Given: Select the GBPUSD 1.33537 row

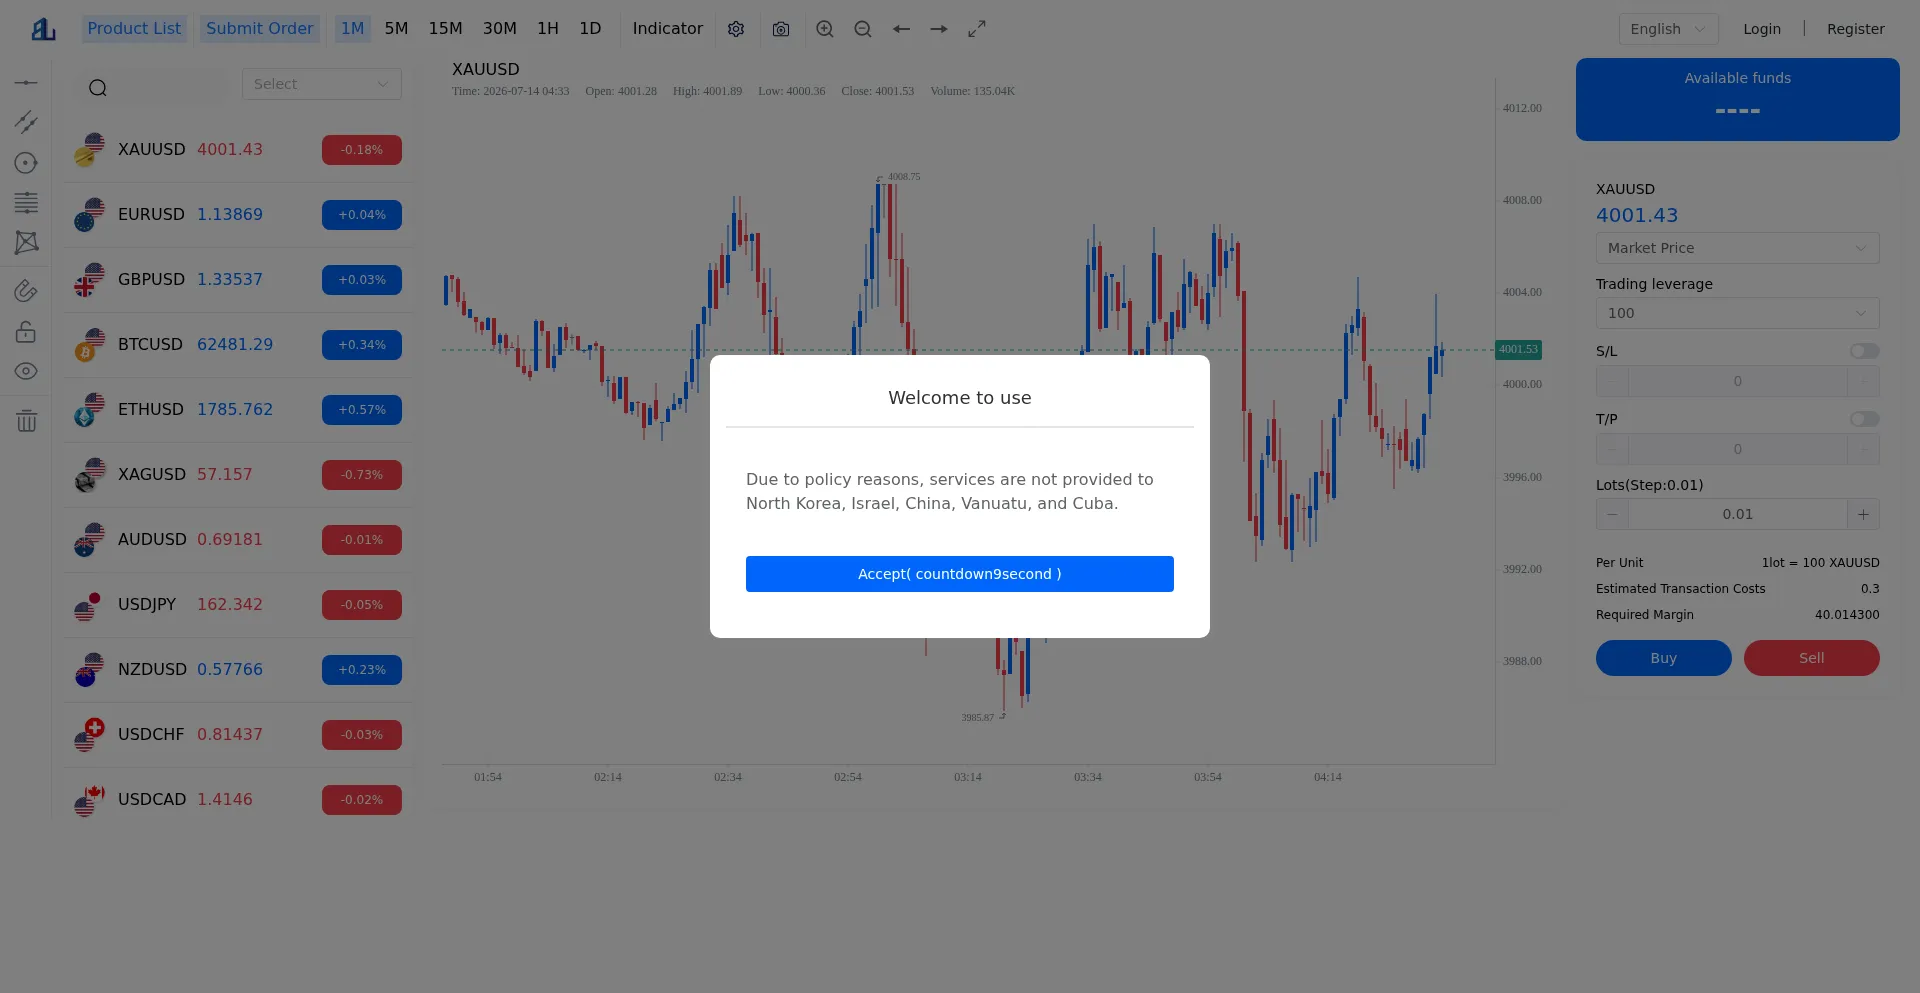Looking at the screenshot, I should click(238, 280).
